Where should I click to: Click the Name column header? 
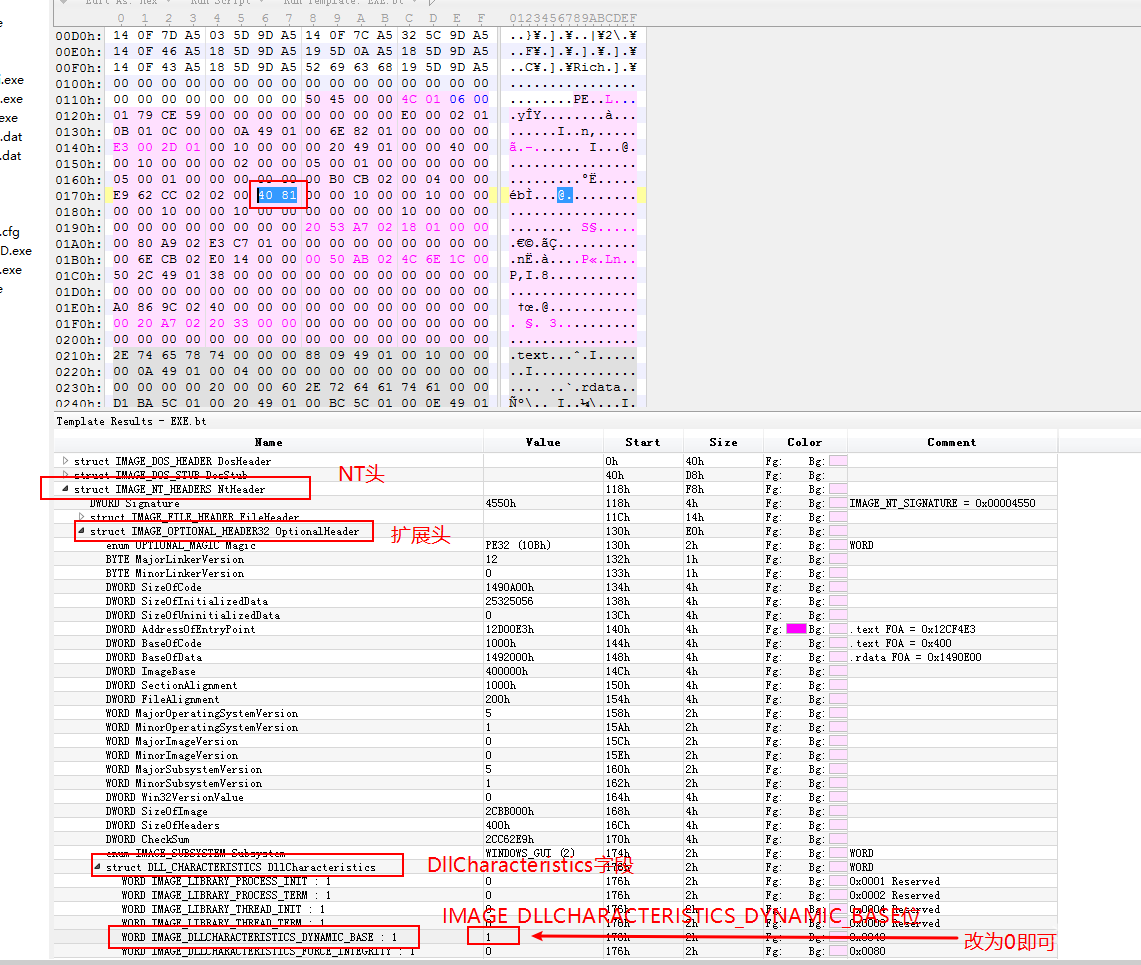pos(269,442)
